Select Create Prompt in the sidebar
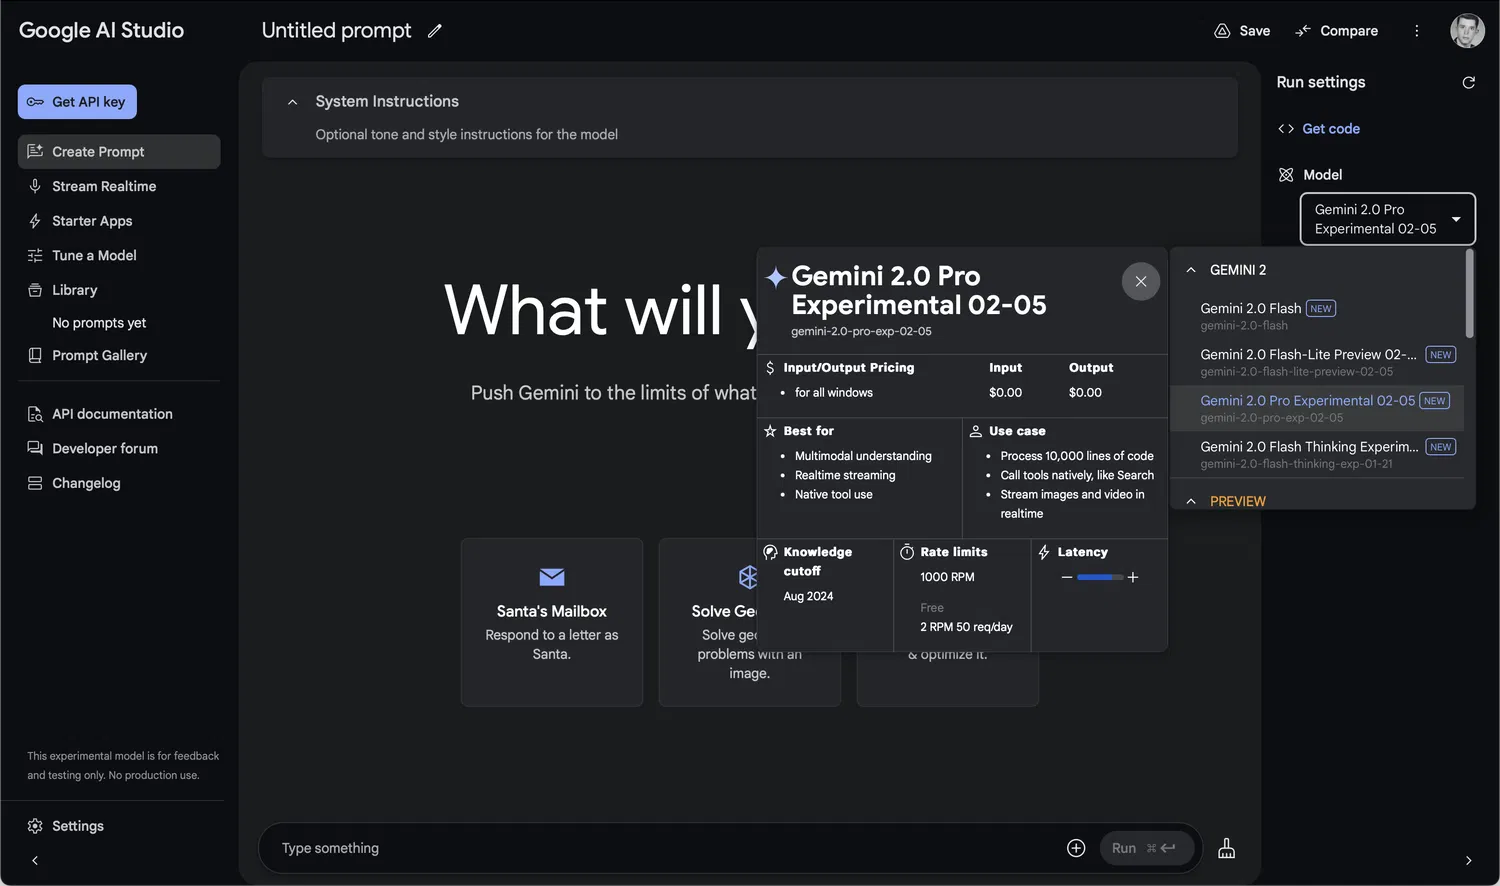 [119, 152]
